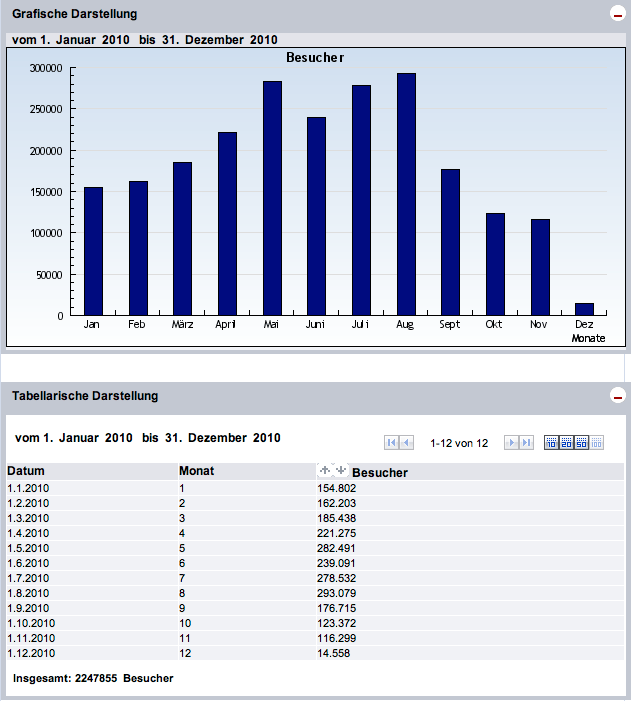Go to previous page of table
633x701 pixels.
407,442
